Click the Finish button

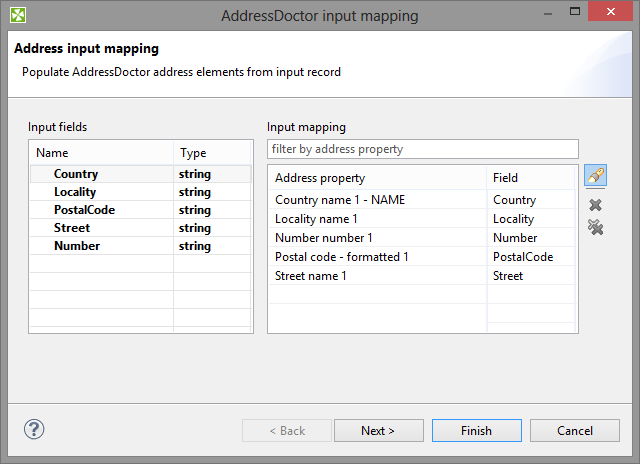pyautogui.click(x=476, y=430)
